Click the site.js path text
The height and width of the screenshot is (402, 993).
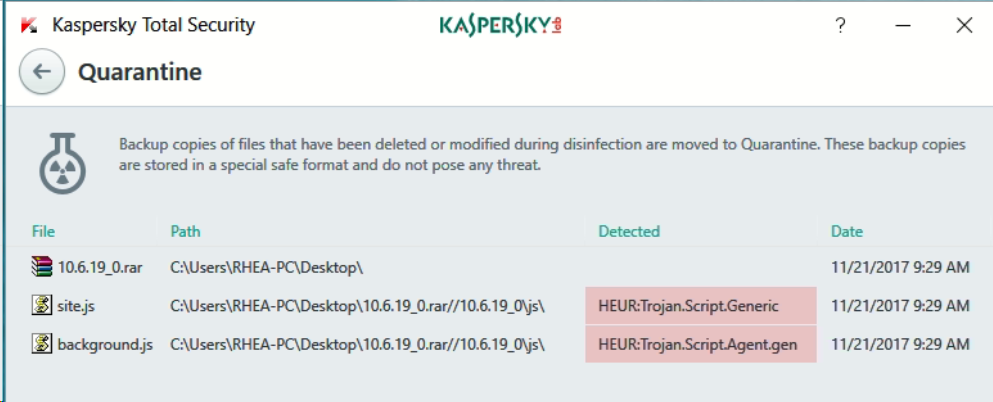tap(357, 305)
